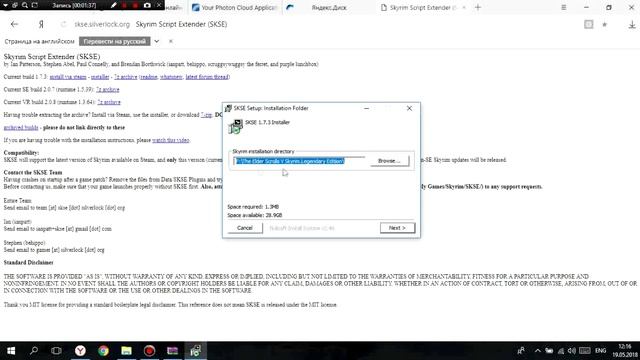Viewport: 640px width, 360px height.
Task: Download build 1.7.3 7z archive link
Action: 125,77
